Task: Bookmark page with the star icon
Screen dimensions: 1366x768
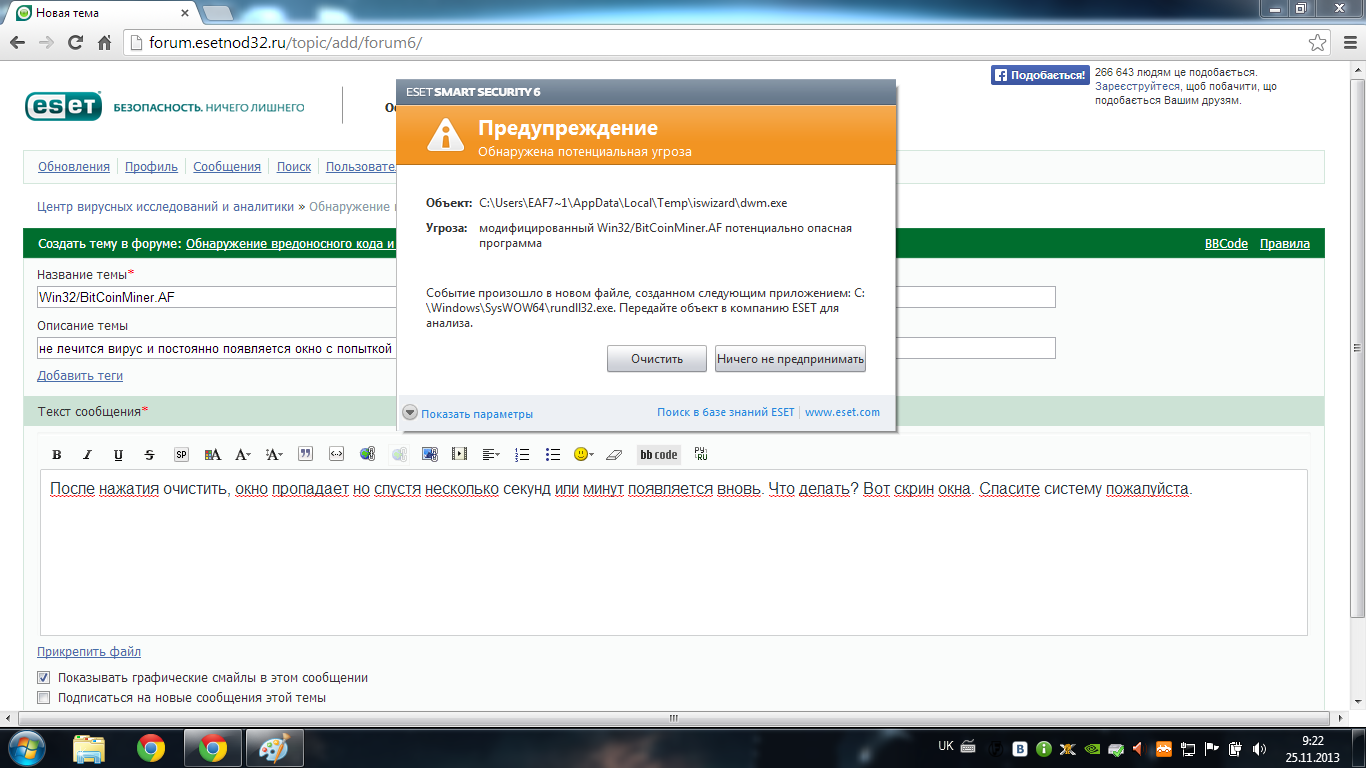Action: pyautogui.click(x=1318, y=43)
